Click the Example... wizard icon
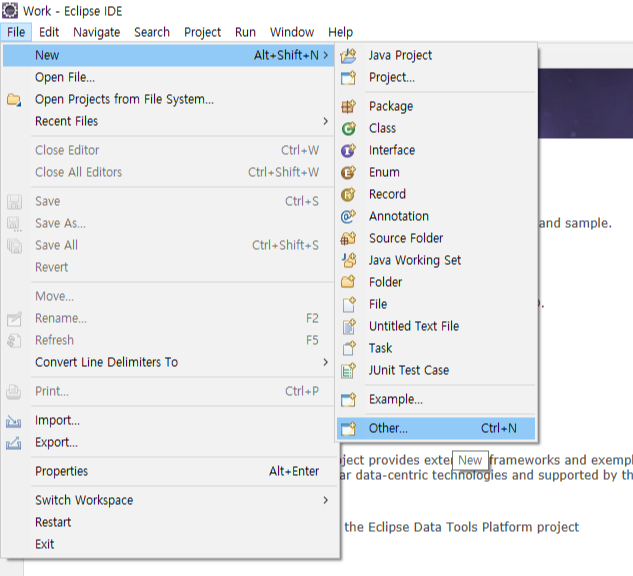 coord(348,400)
